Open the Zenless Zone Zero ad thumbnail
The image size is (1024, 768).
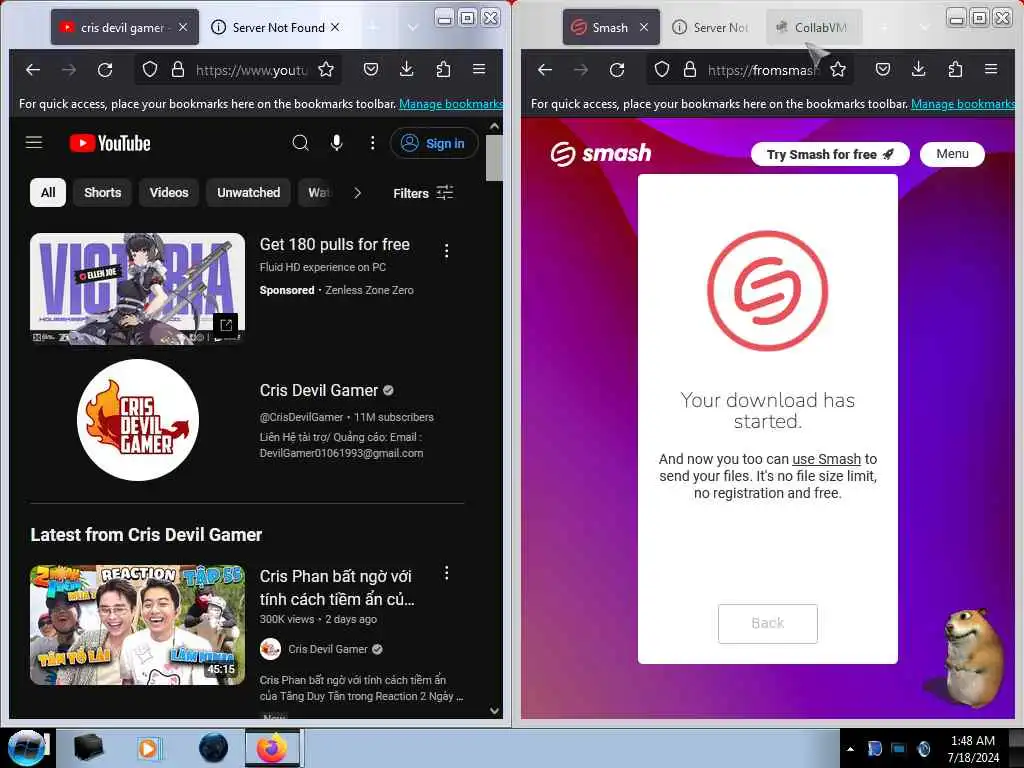tap(137, 288)
